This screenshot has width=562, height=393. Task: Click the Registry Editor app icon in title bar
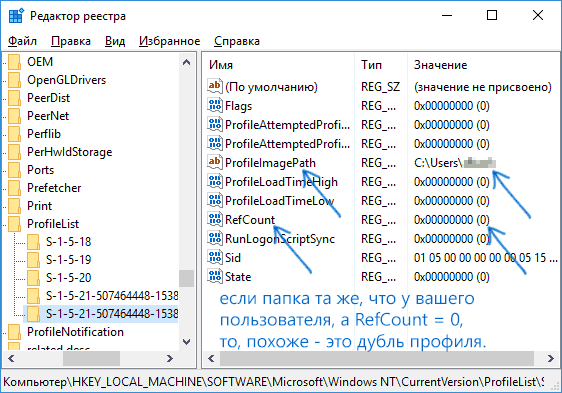16,16
